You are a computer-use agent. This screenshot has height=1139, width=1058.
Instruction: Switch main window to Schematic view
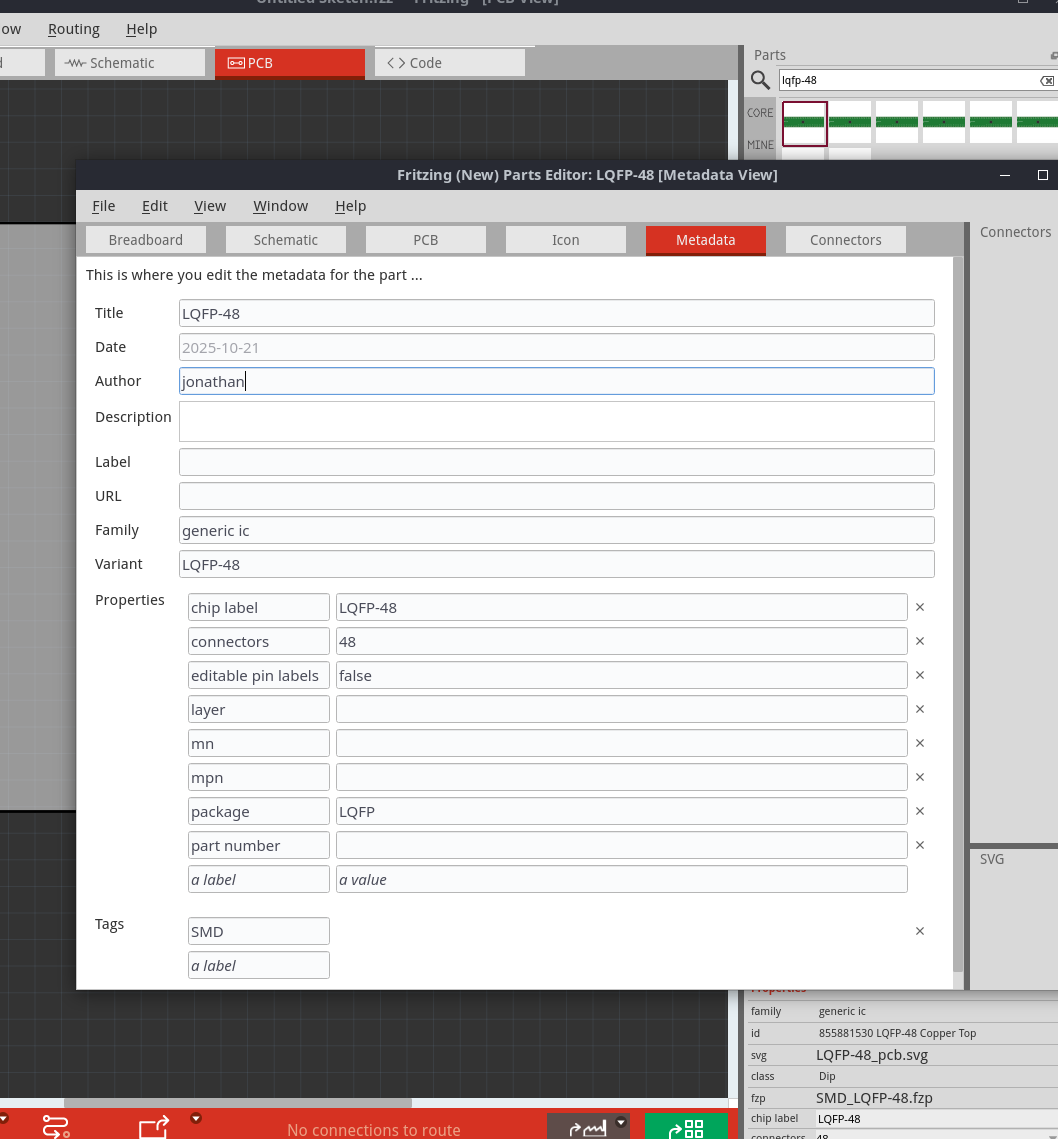click(x=119, y=63)
